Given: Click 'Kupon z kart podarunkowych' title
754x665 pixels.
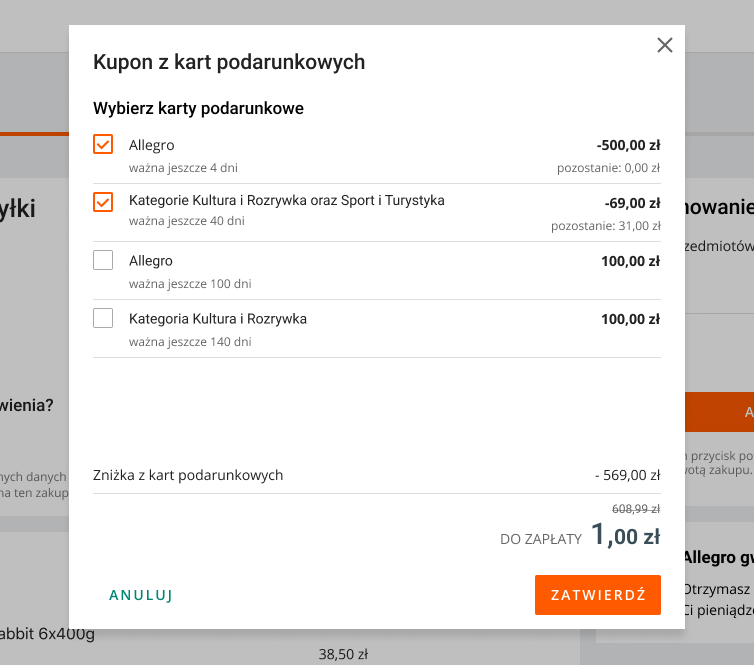Looking at the screenshot, I should pyautogui.click(x=229, y=62).
